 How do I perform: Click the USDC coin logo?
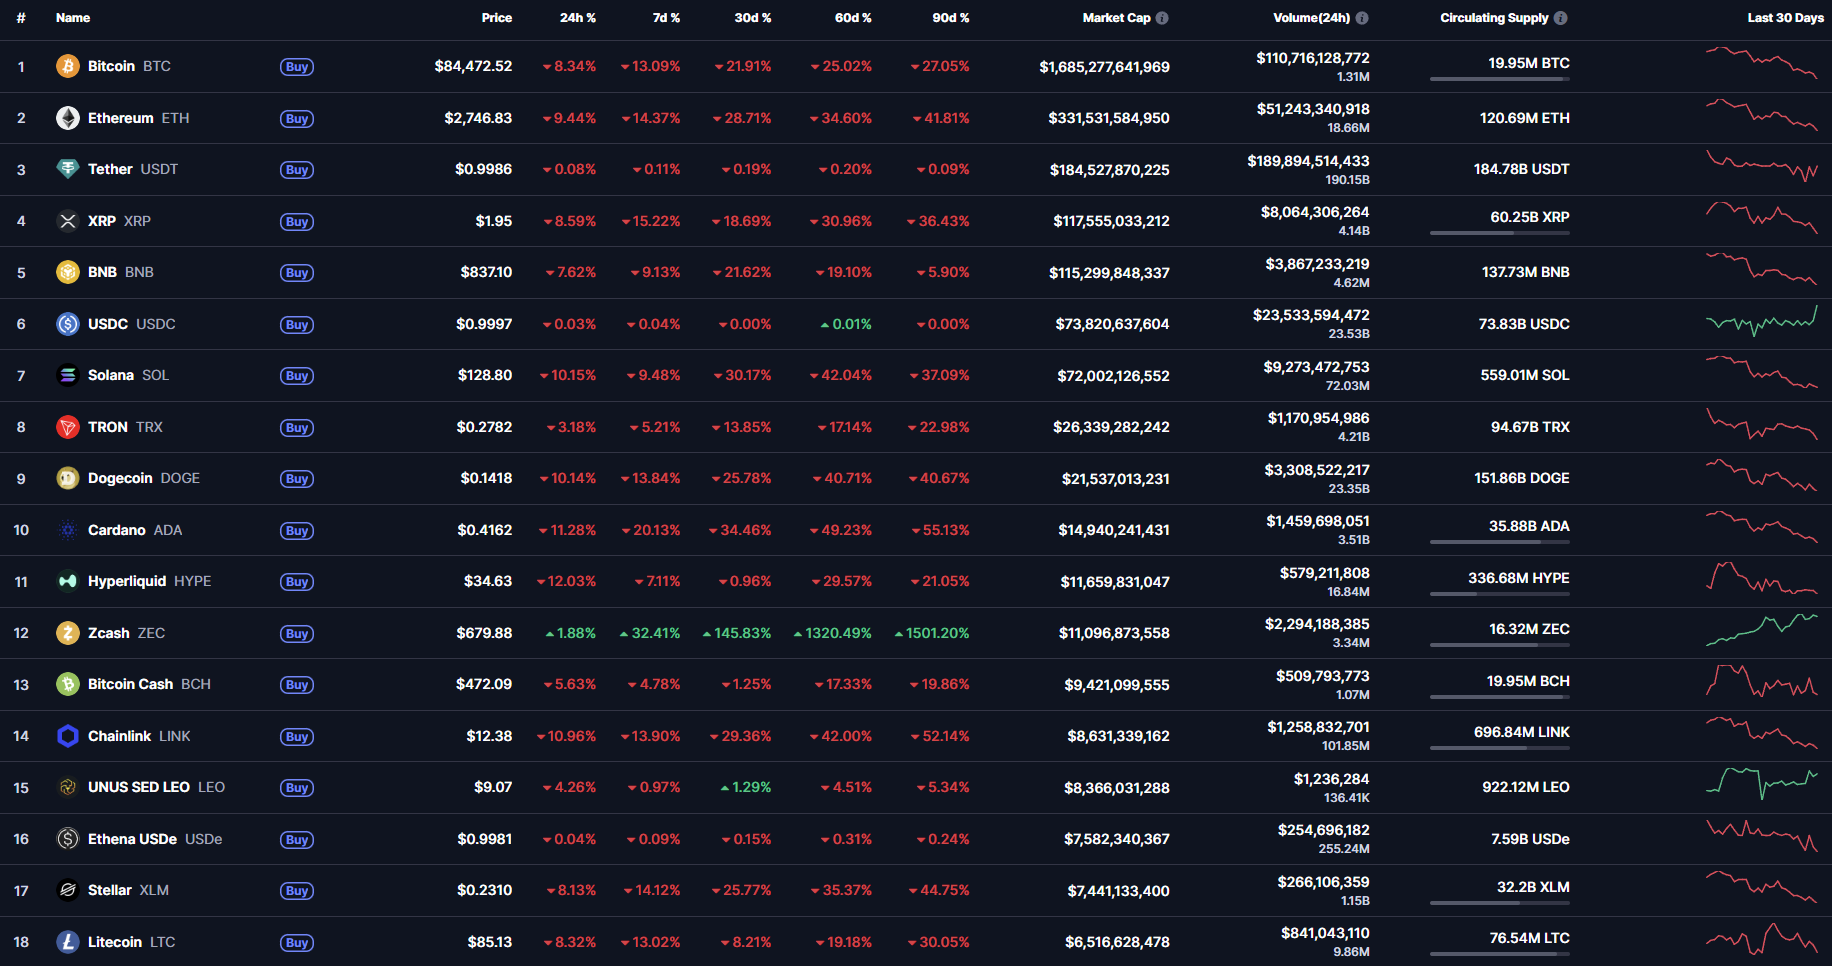click(x=68, y=324)
